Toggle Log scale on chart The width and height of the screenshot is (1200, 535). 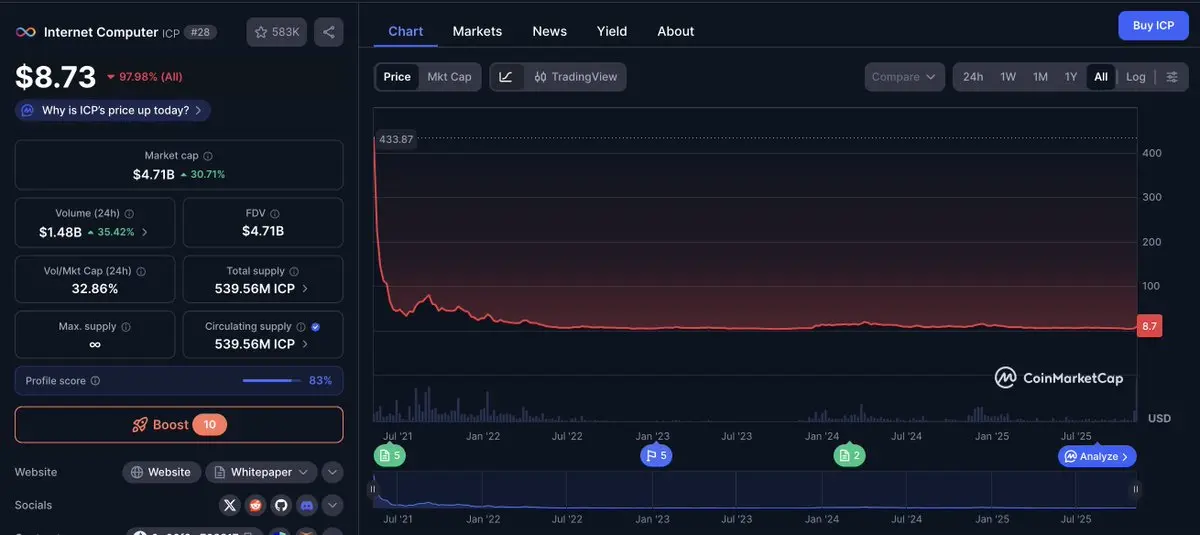[x=1136, y=77]
